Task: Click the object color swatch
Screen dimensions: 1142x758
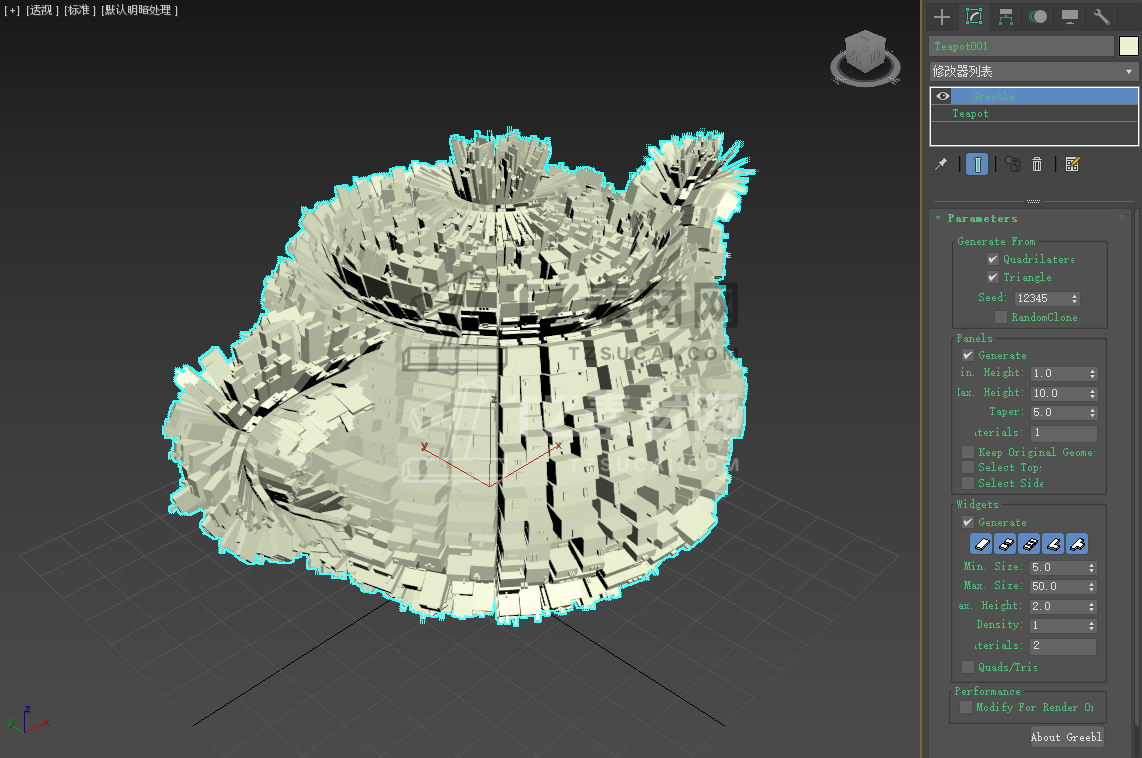Action: [1128, 46]
